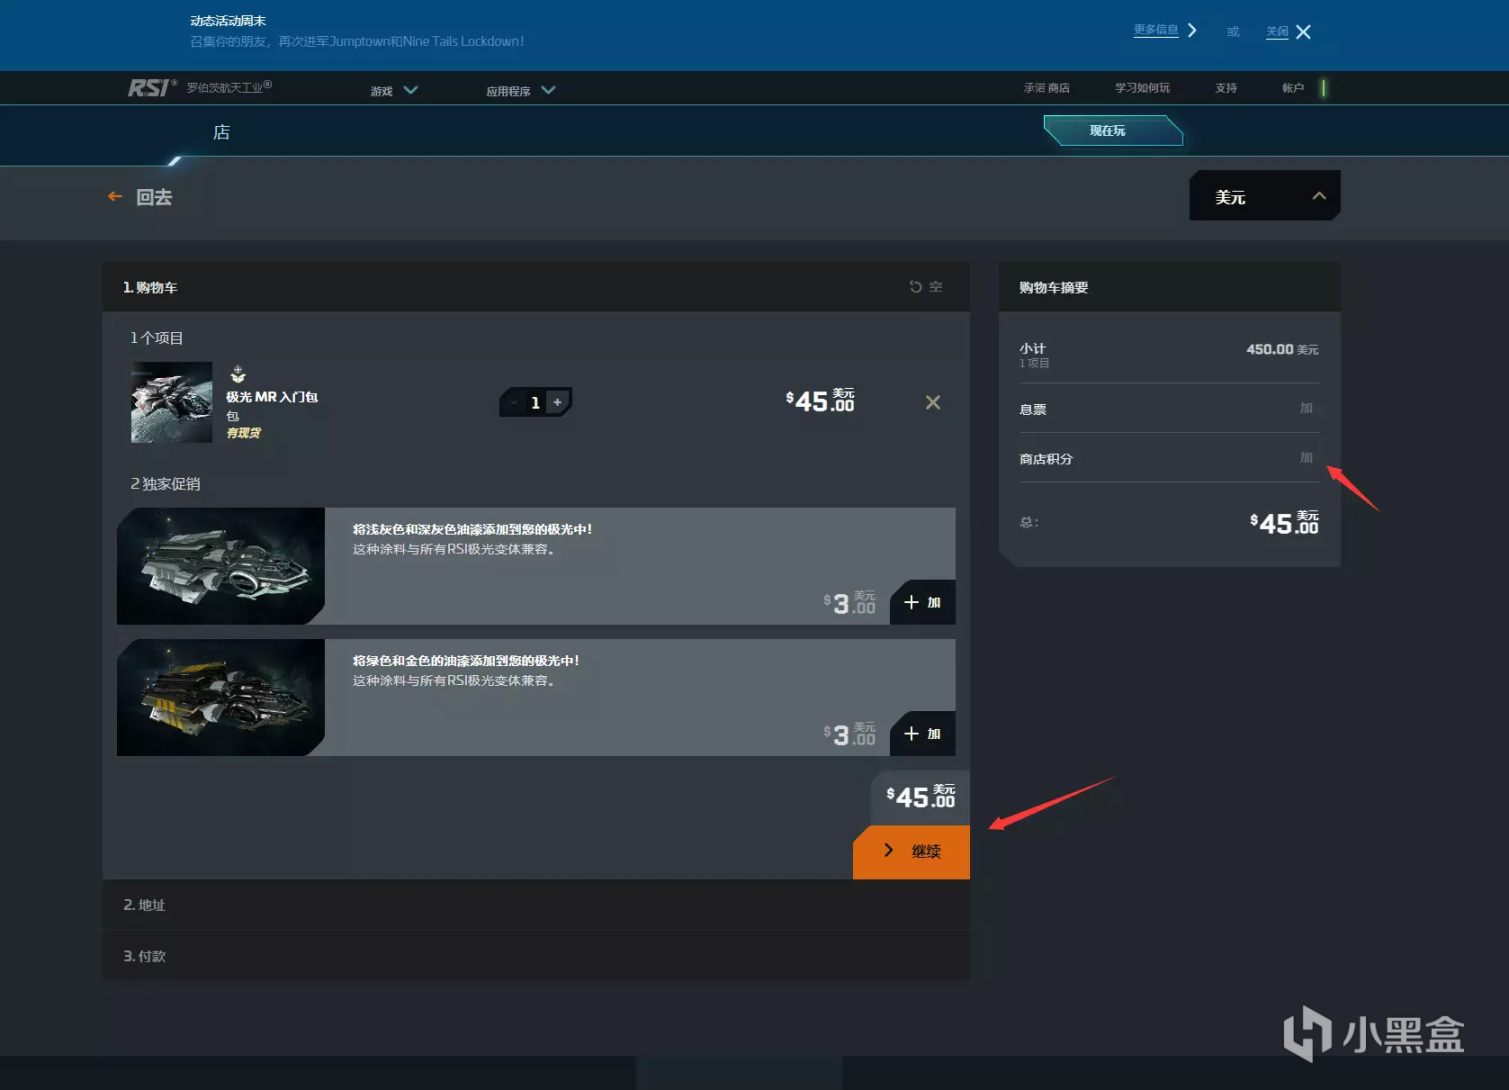
Task: Click the 店 store title
Action: [221, 132]
